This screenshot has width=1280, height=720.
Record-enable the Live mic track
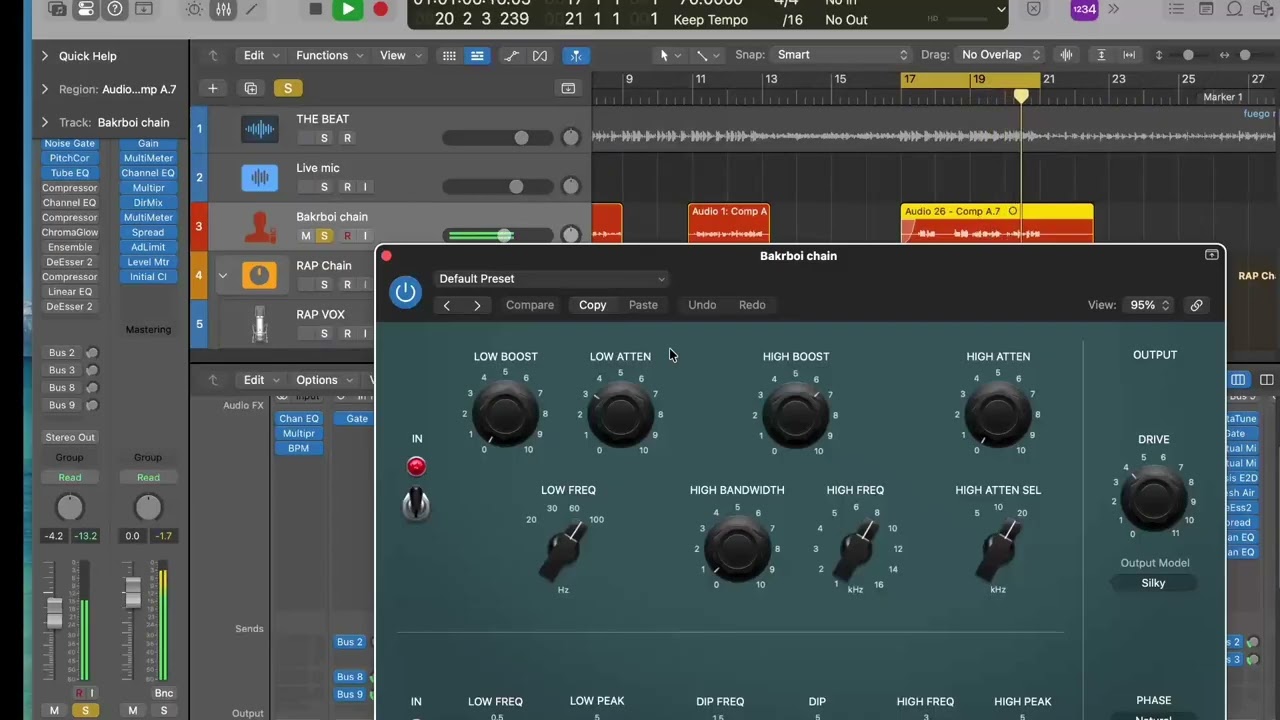(347, 187)
